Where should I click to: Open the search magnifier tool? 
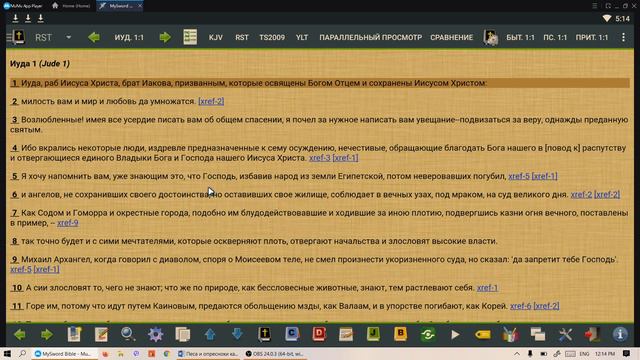tap(128, 334)
